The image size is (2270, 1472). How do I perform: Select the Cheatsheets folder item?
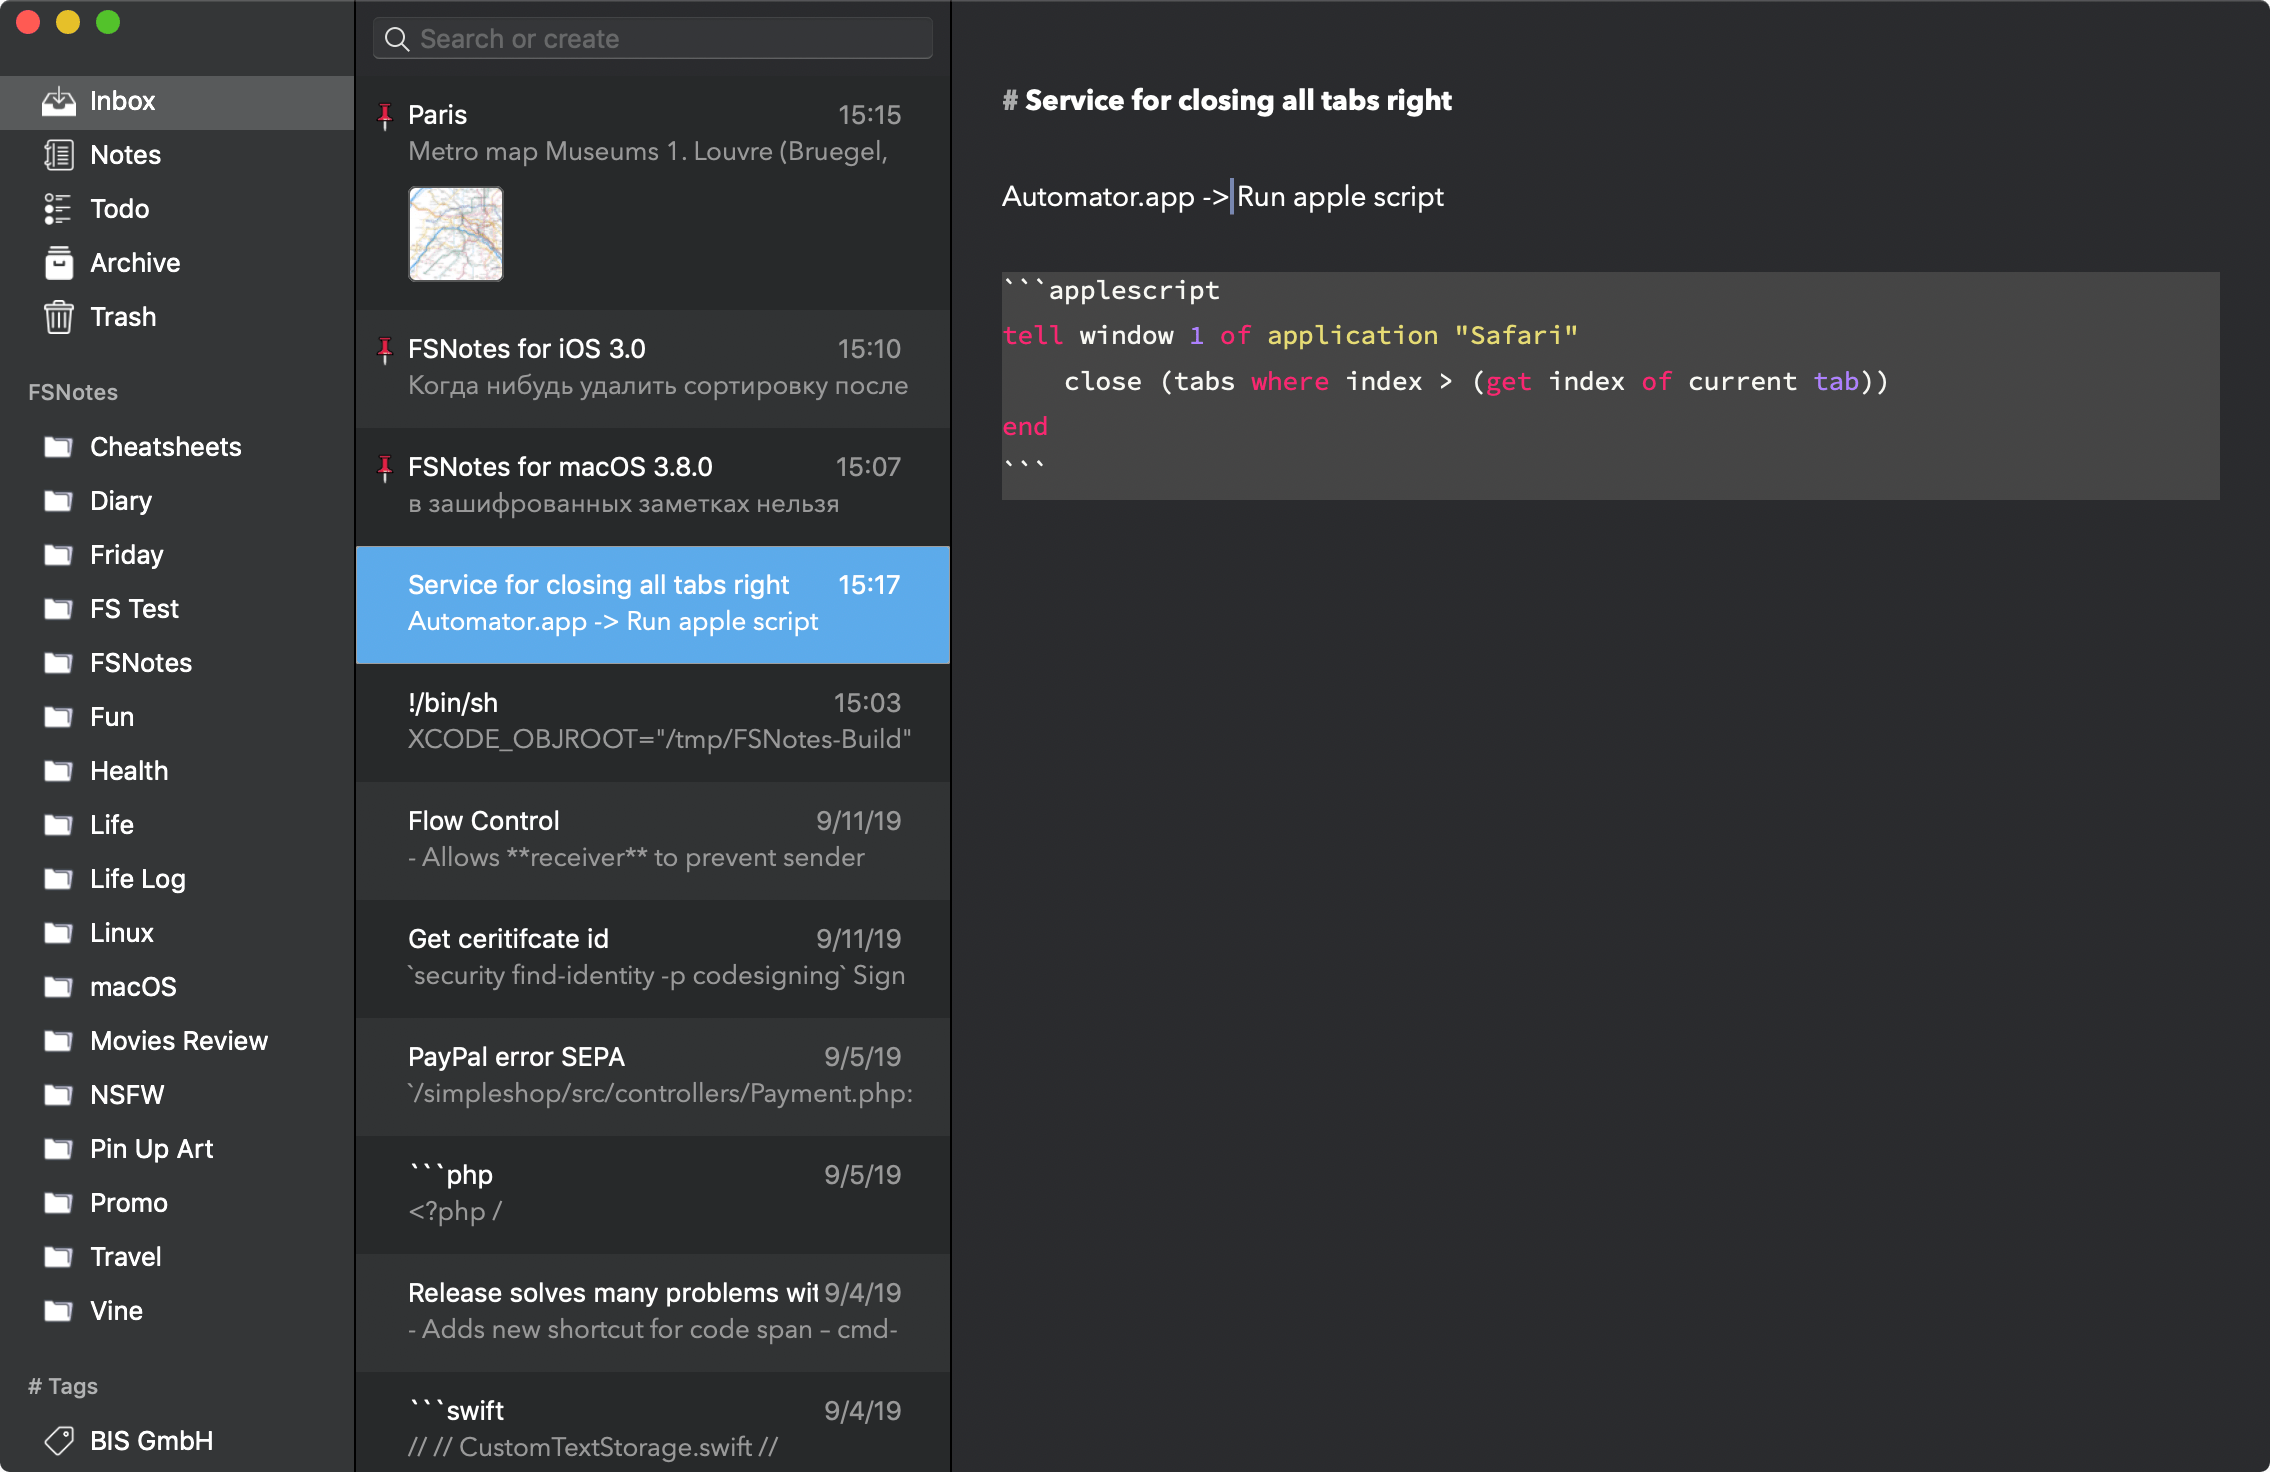pyautogui.click(x=165, y=445)
